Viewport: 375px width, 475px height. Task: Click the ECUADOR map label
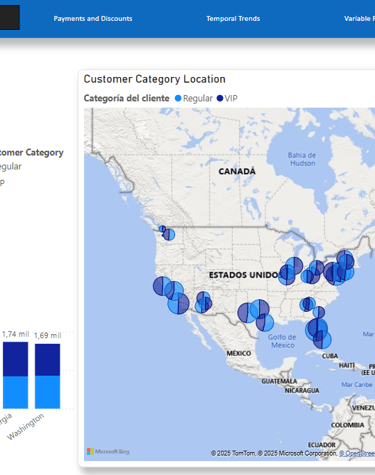pos(322,445)
